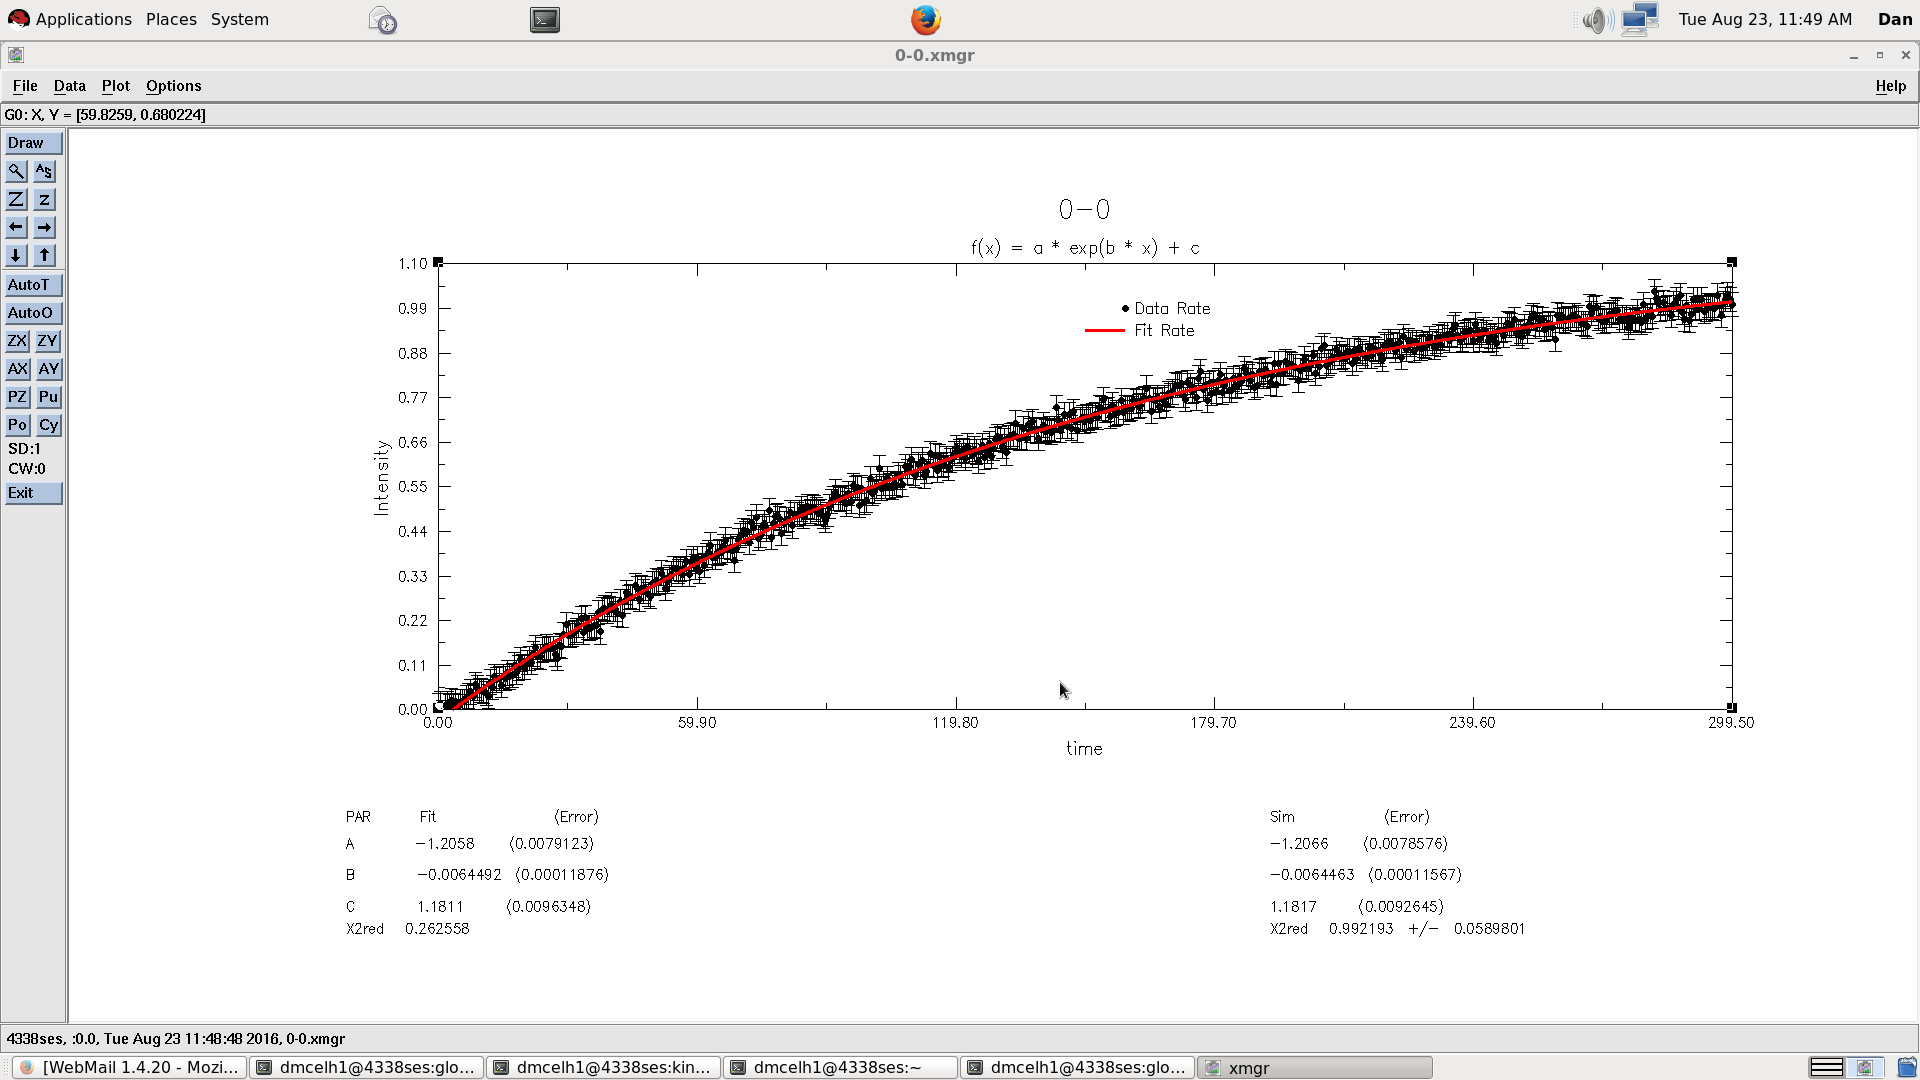Open the Places menu

(x=171, y=19)
